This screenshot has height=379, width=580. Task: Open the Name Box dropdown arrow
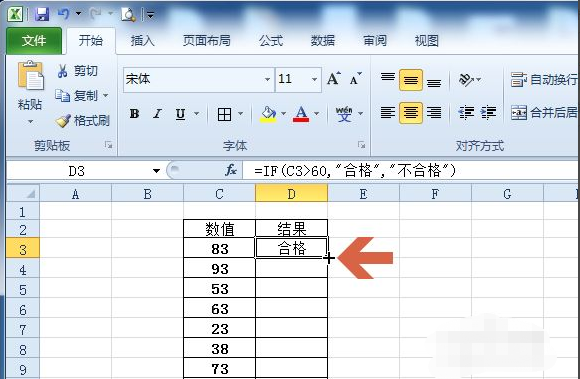click(156, 171)
